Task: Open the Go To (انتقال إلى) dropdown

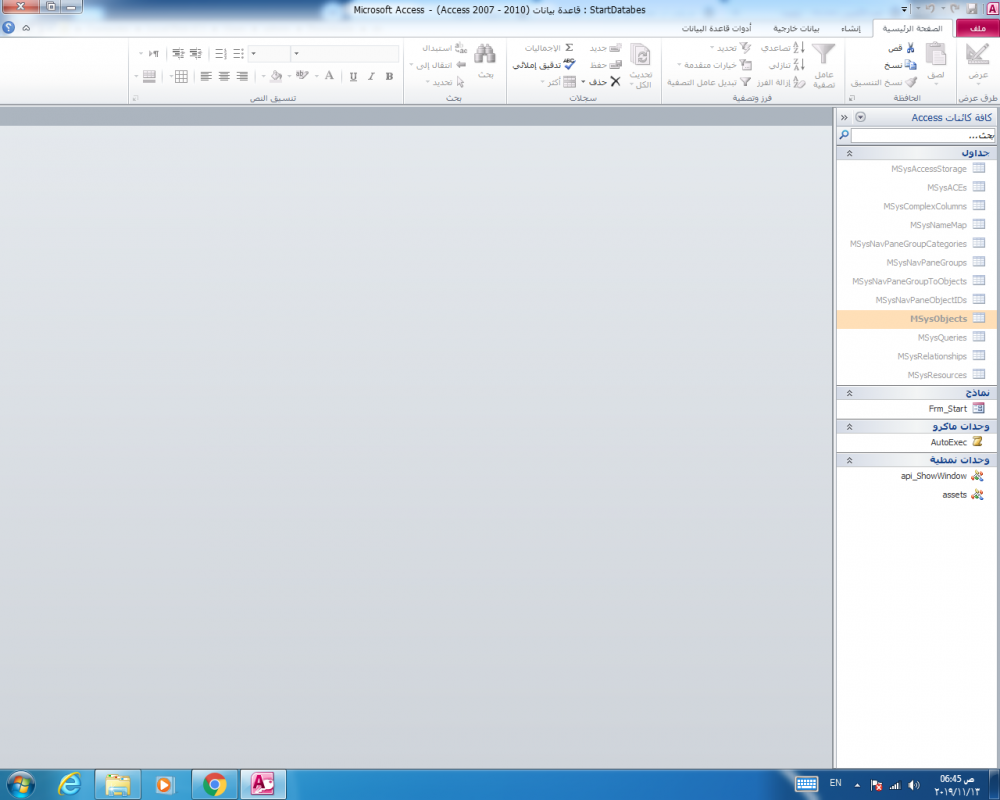Action: (438, 65)
